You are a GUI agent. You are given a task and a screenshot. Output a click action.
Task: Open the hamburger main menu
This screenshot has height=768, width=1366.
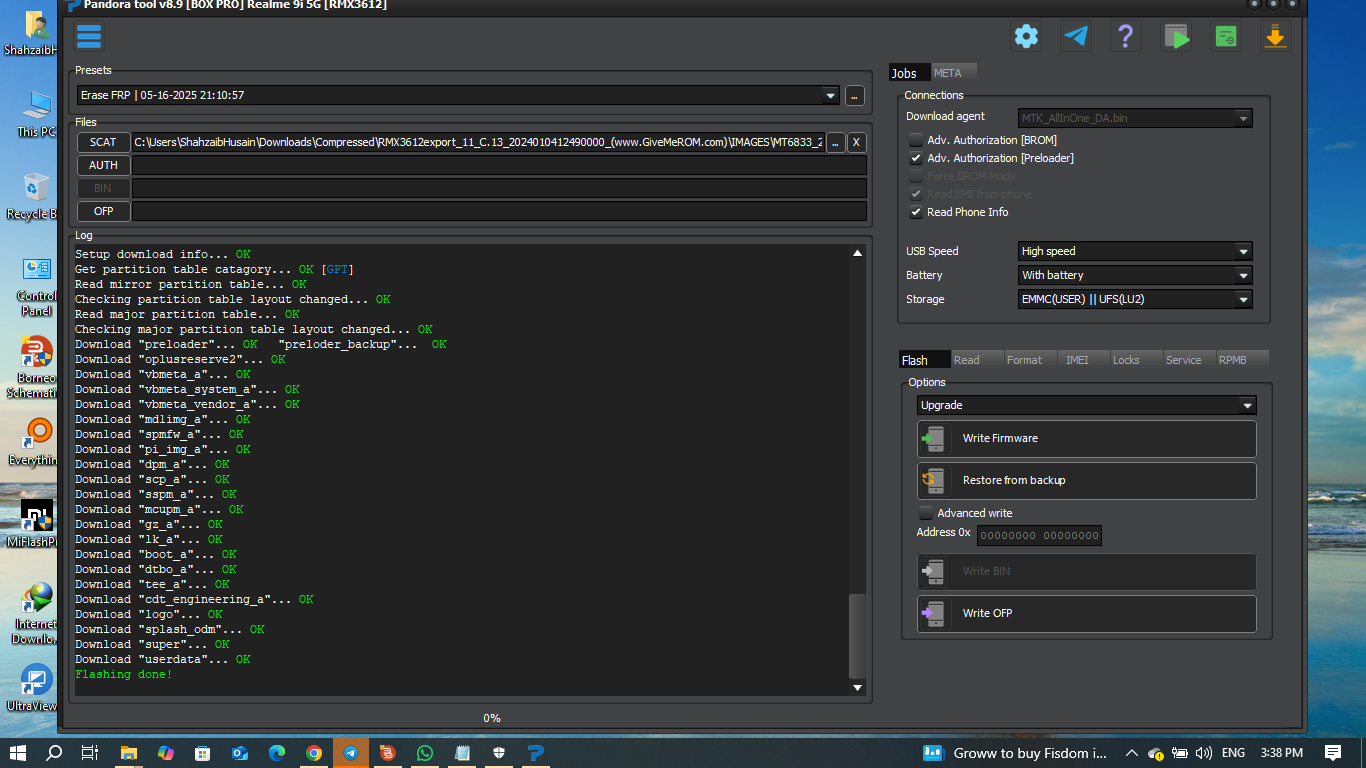pos(89,37)
